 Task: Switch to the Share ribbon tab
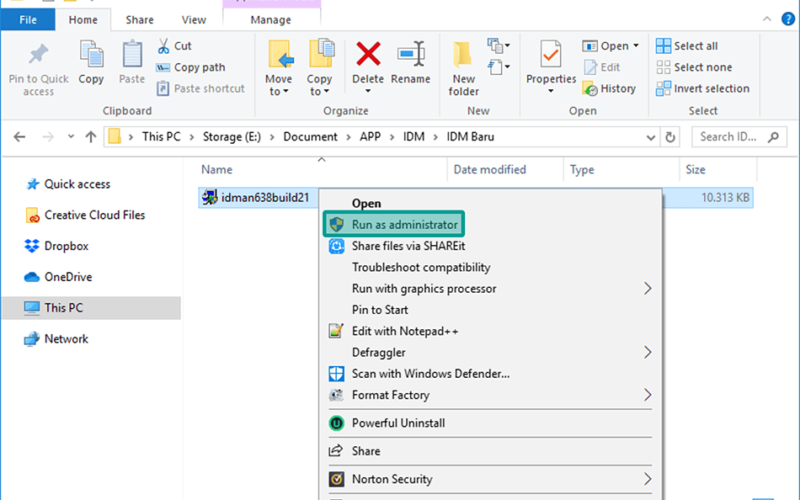coord(140,20)
